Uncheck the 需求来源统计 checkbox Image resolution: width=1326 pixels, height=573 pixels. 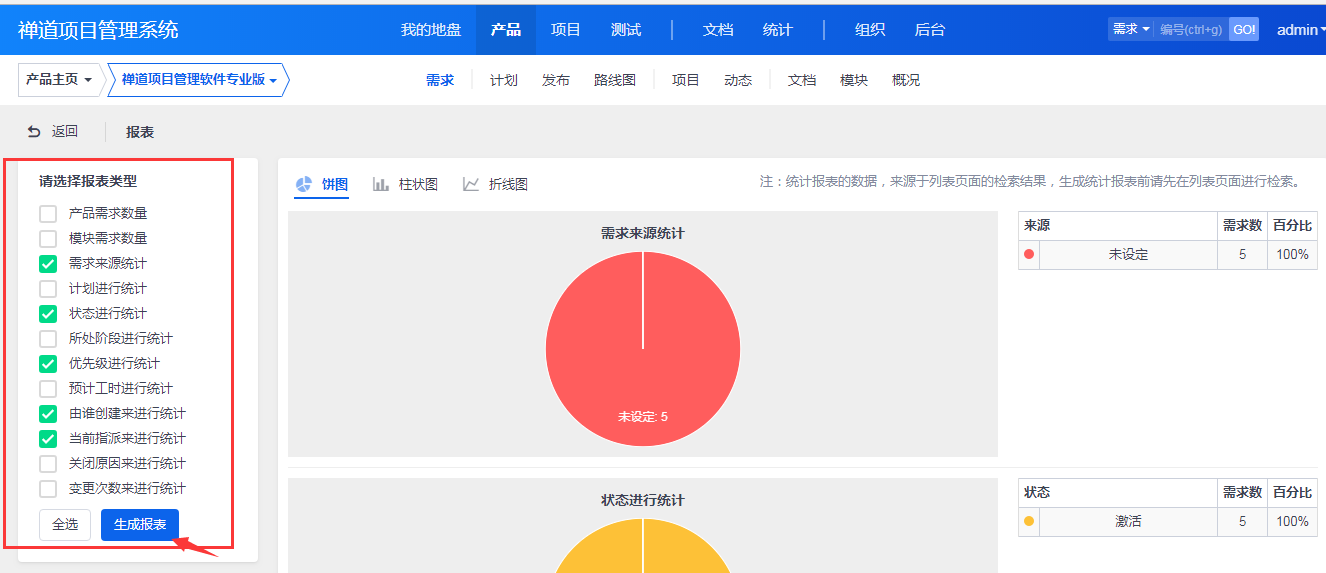click(x=48, y=263)
